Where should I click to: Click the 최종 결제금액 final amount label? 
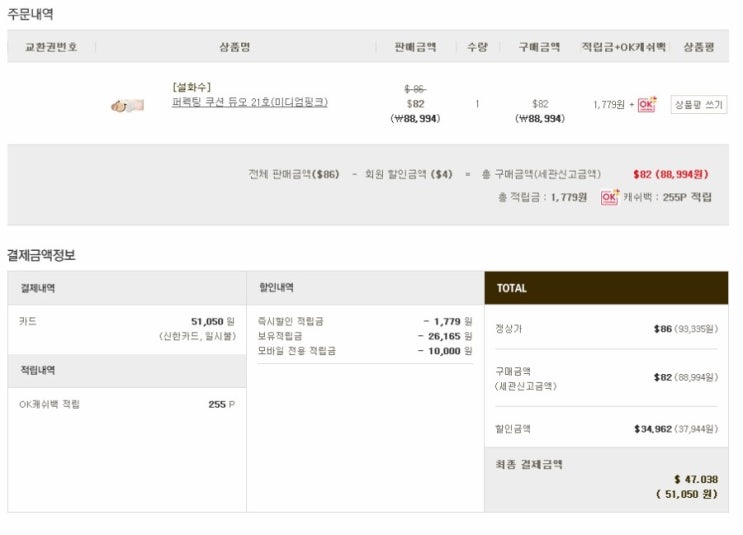click(x=529, y=464)
